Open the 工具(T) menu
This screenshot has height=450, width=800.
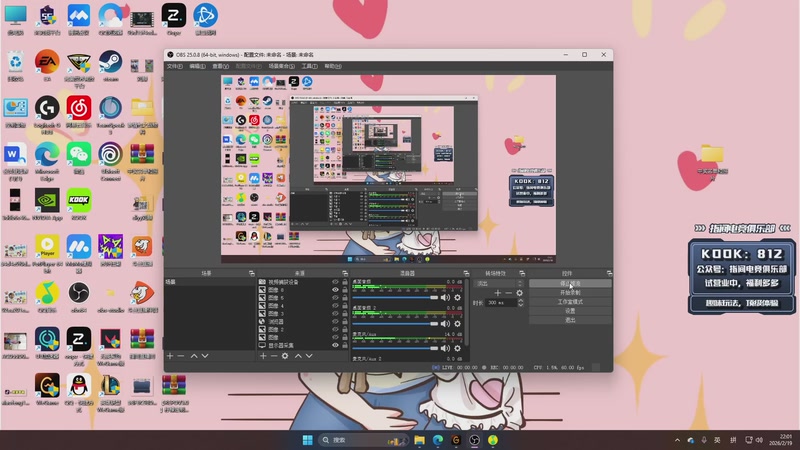point(309,66)
